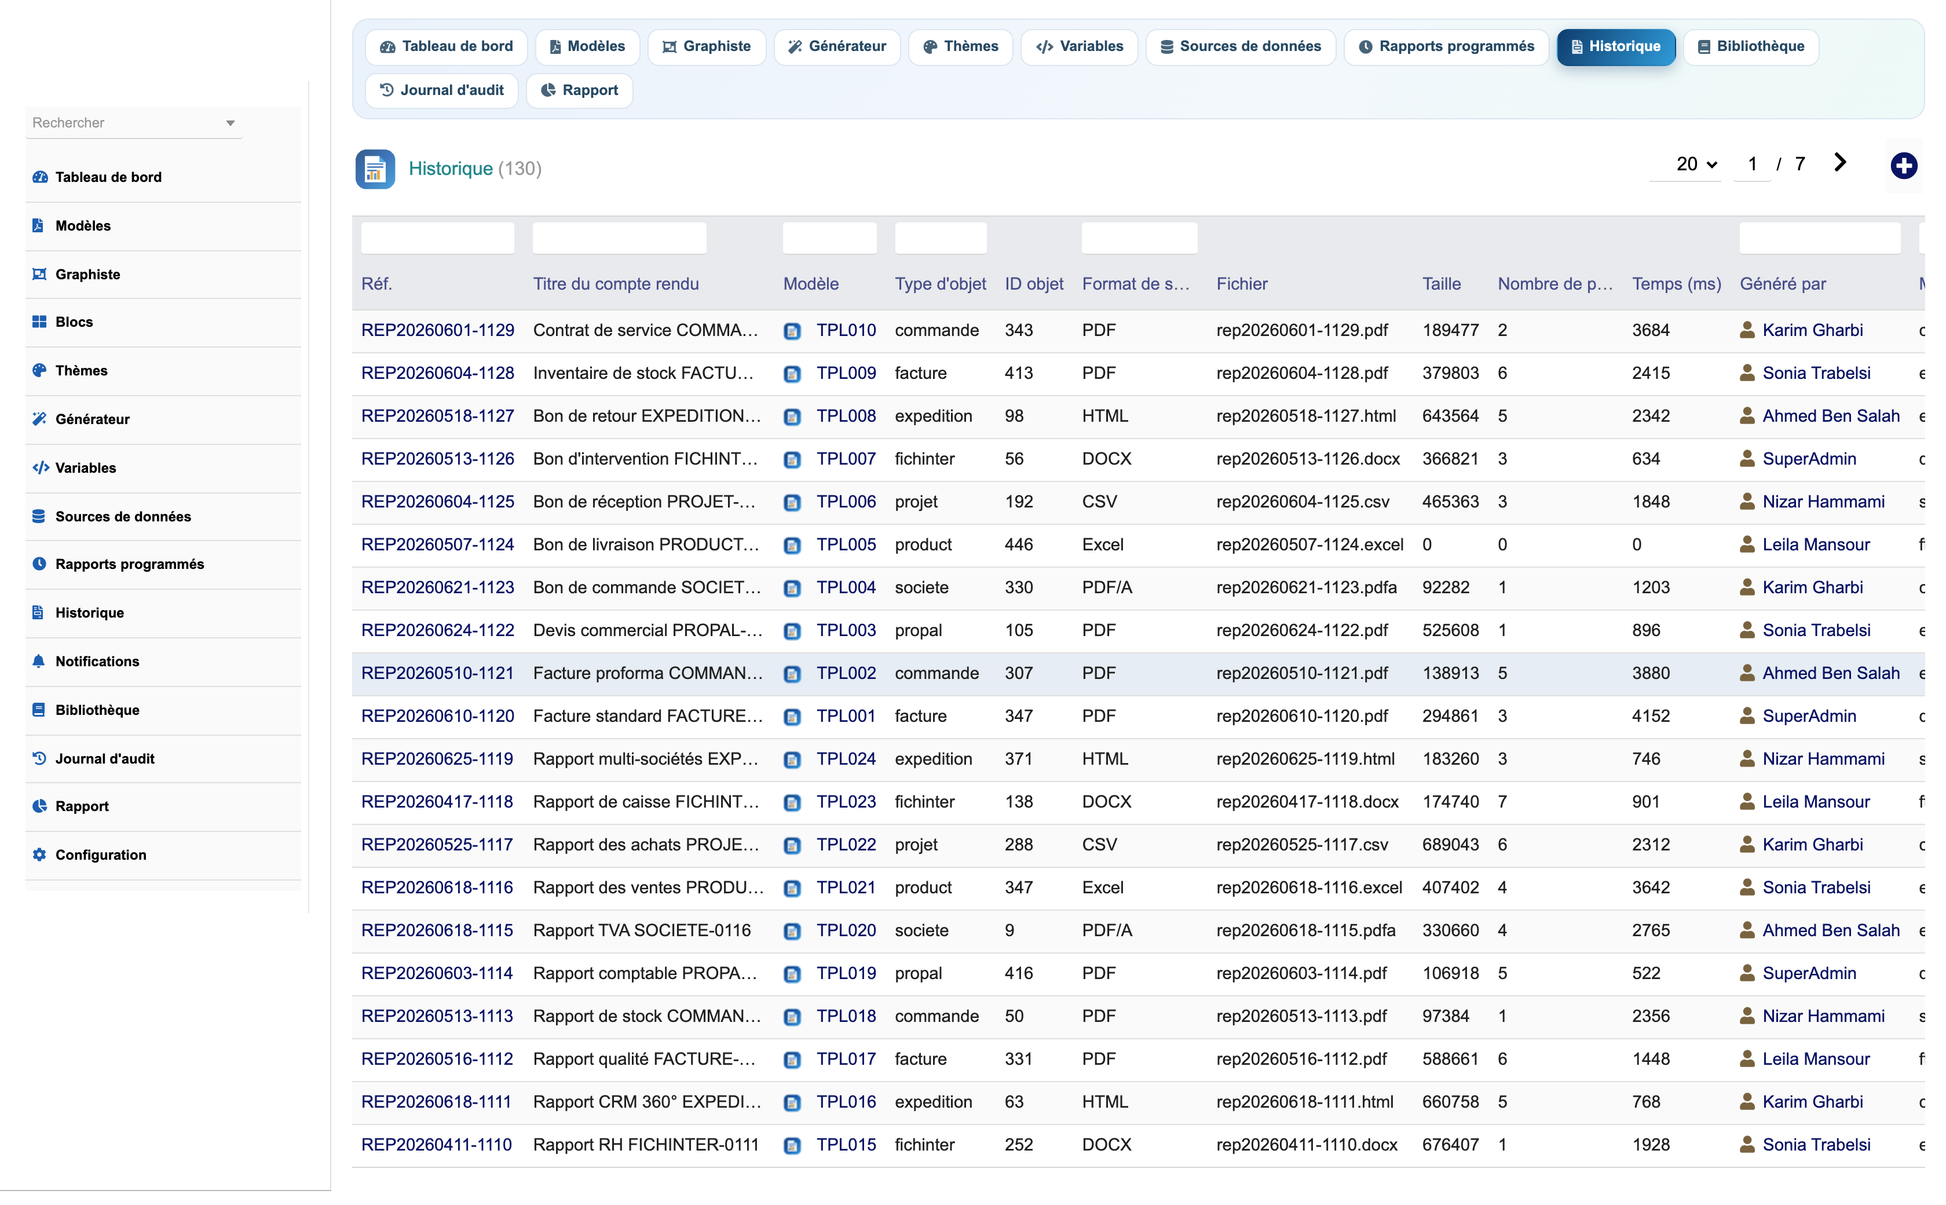Select the active Historique top tab

(x=1615, y=47)
